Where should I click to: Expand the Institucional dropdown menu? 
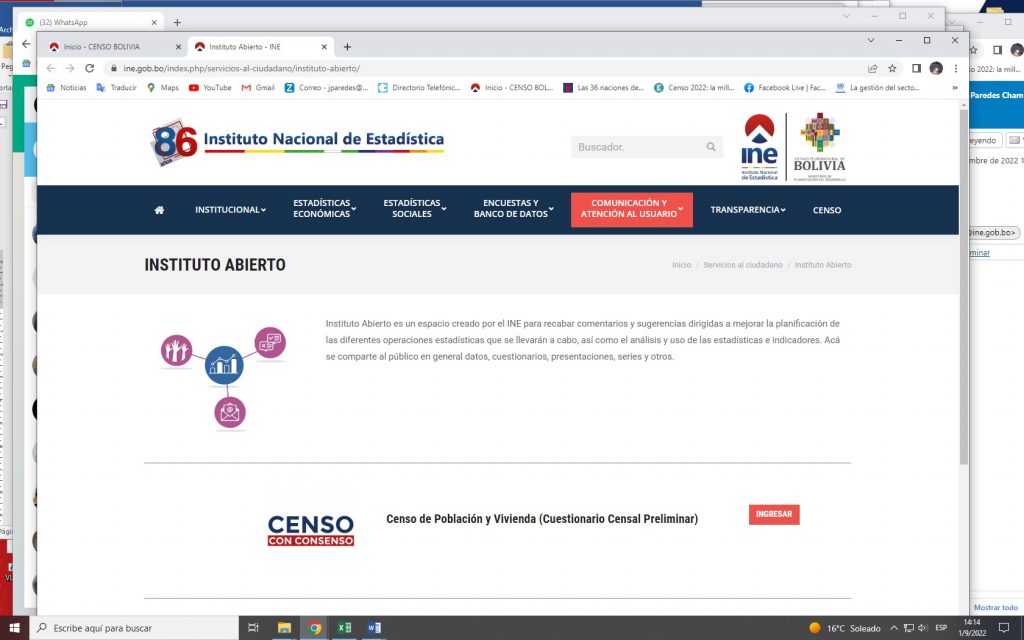(x=230, y=210)
